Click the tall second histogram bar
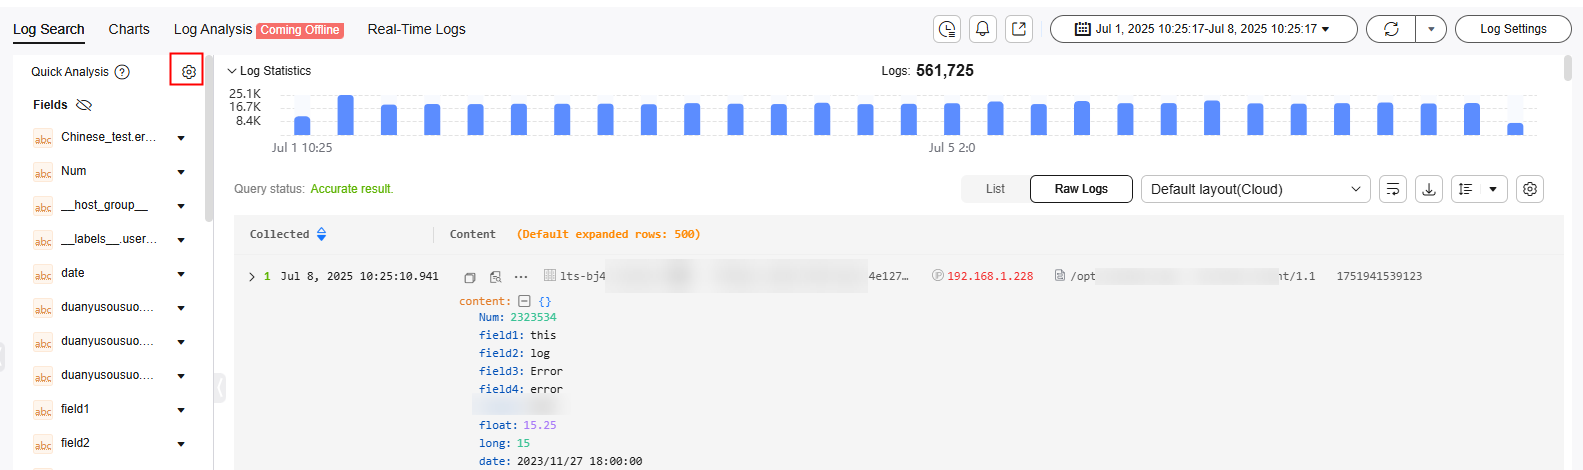 click(x=345, y=115)
